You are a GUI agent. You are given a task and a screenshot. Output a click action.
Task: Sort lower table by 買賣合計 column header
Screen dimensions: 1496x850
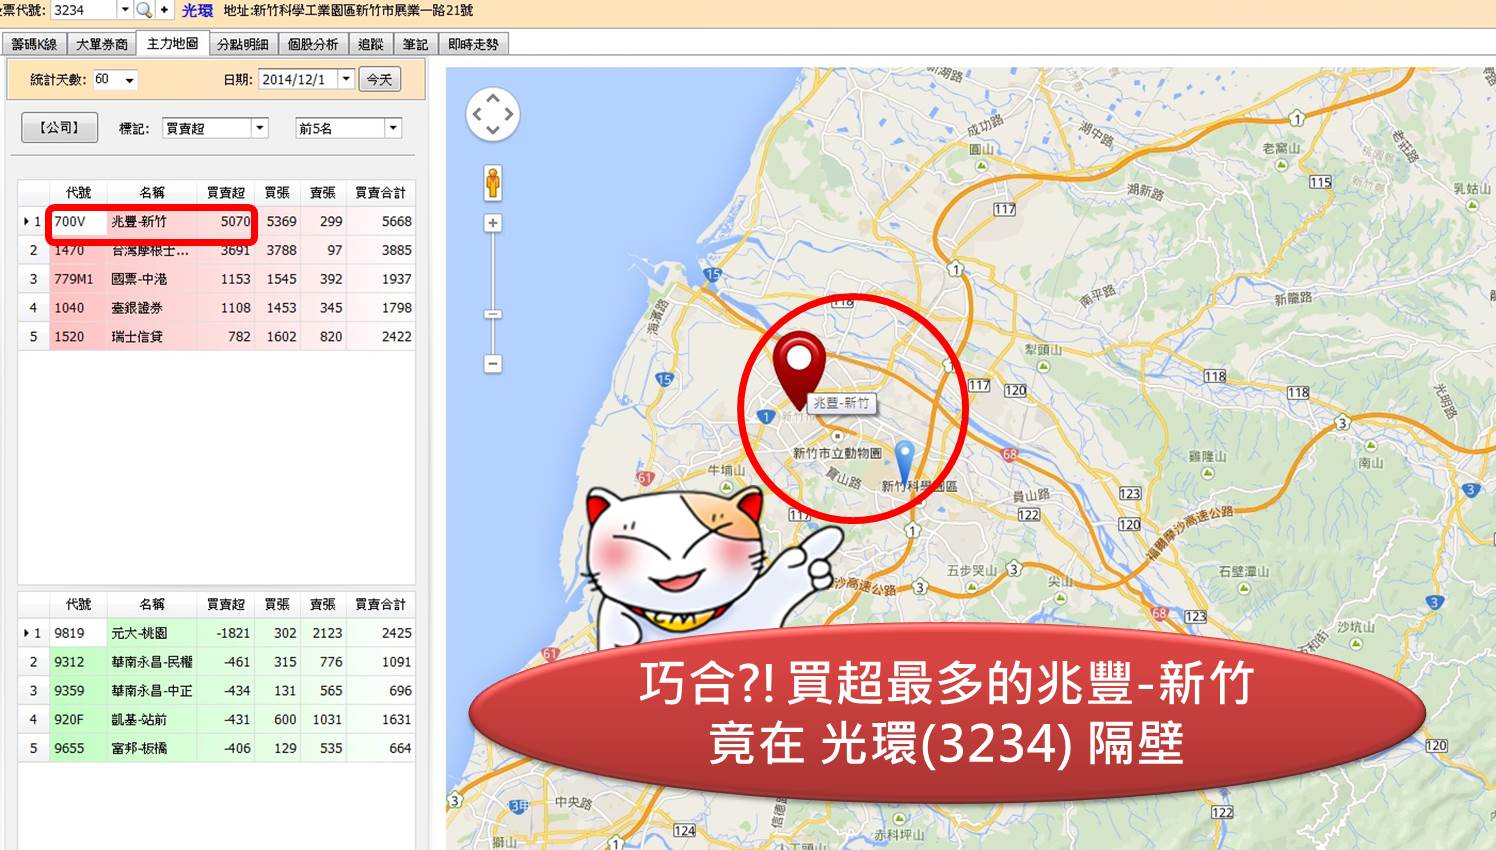pos(381,604)
